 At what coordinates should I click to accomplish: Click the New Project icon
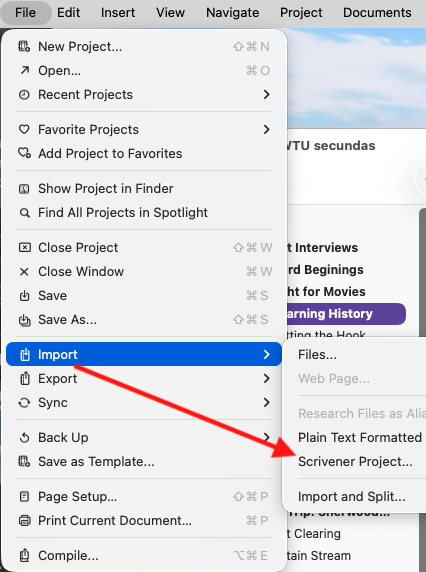click(x=24, y=47)
